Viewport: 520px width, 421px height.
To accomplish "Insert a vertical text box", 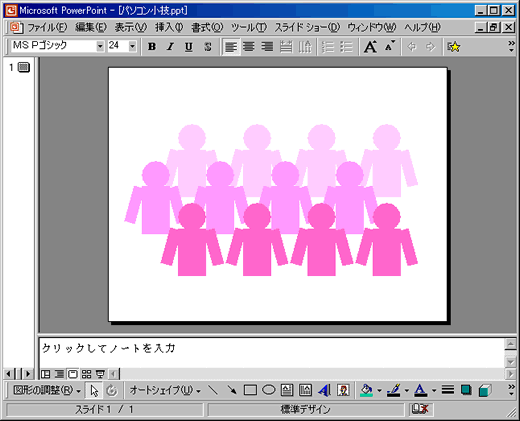I will [x=305, y=390].
